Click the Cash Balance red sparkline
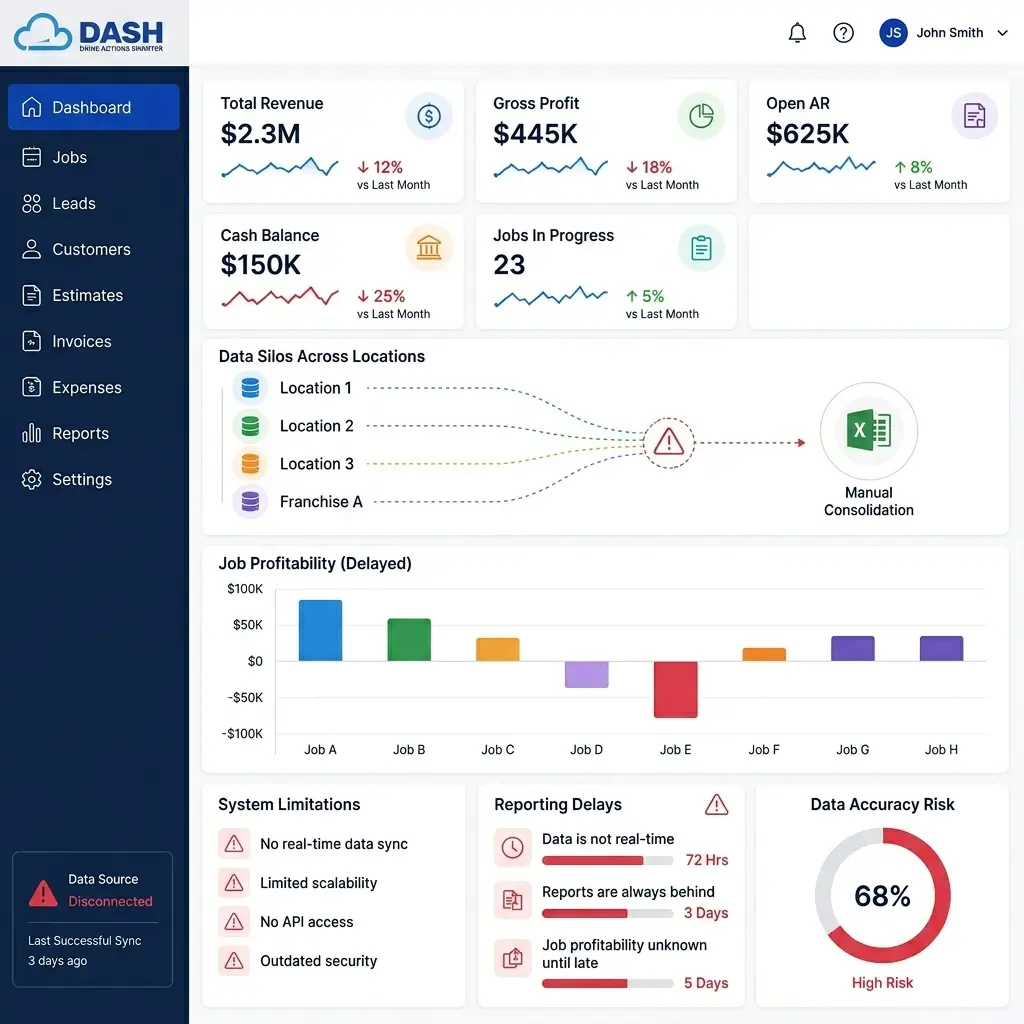 (280, 297)
